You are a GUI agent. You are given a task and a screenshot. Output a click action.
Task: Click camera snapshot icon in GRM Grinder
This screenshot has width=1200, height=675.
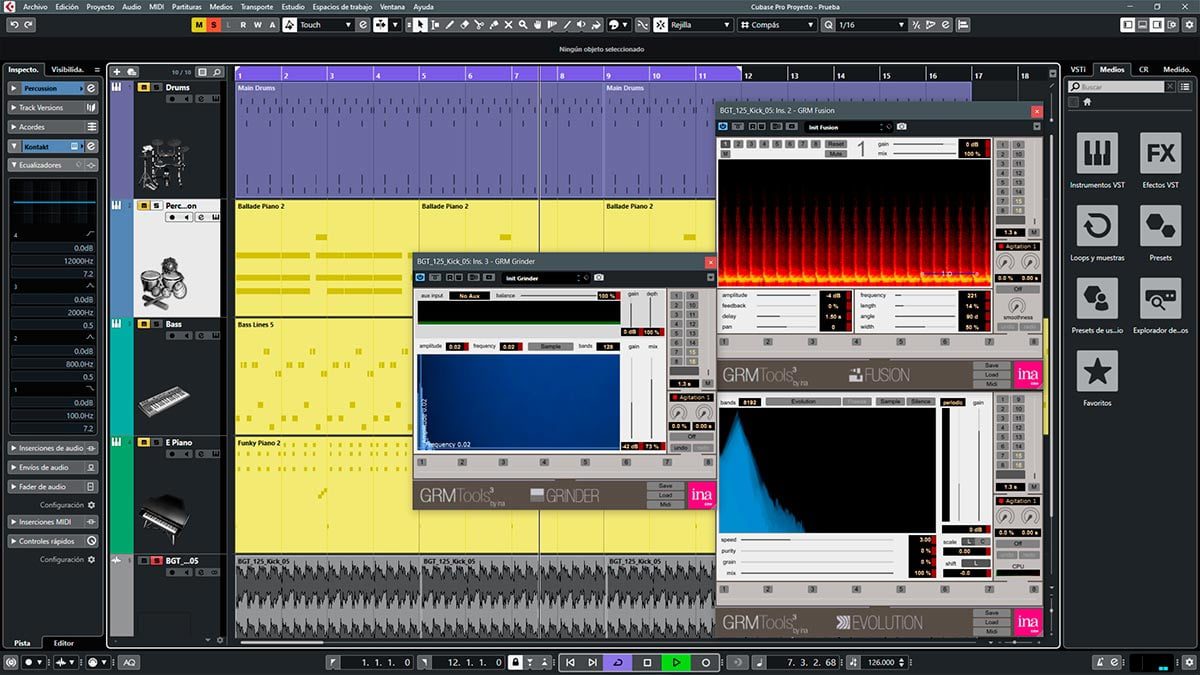tap(599, 278)
